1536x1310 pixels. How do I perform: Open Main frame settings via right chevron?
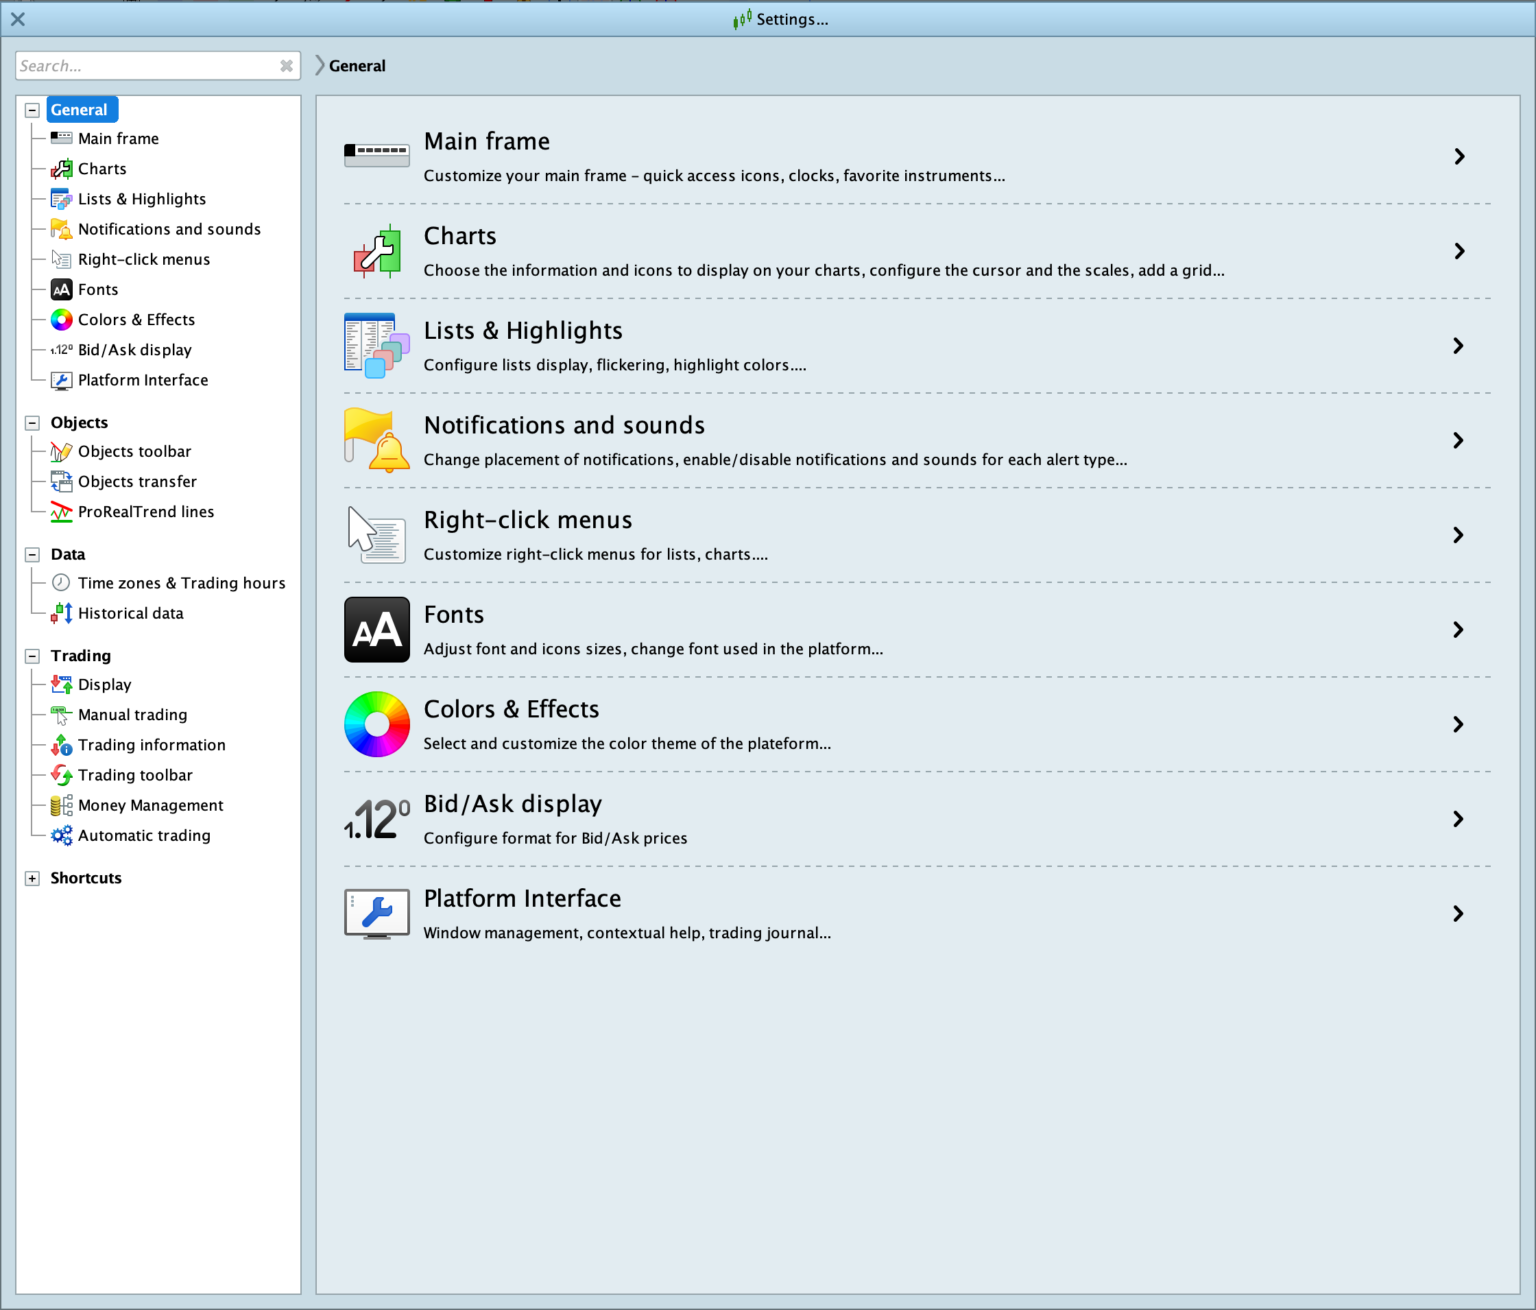coord(1459,156)
